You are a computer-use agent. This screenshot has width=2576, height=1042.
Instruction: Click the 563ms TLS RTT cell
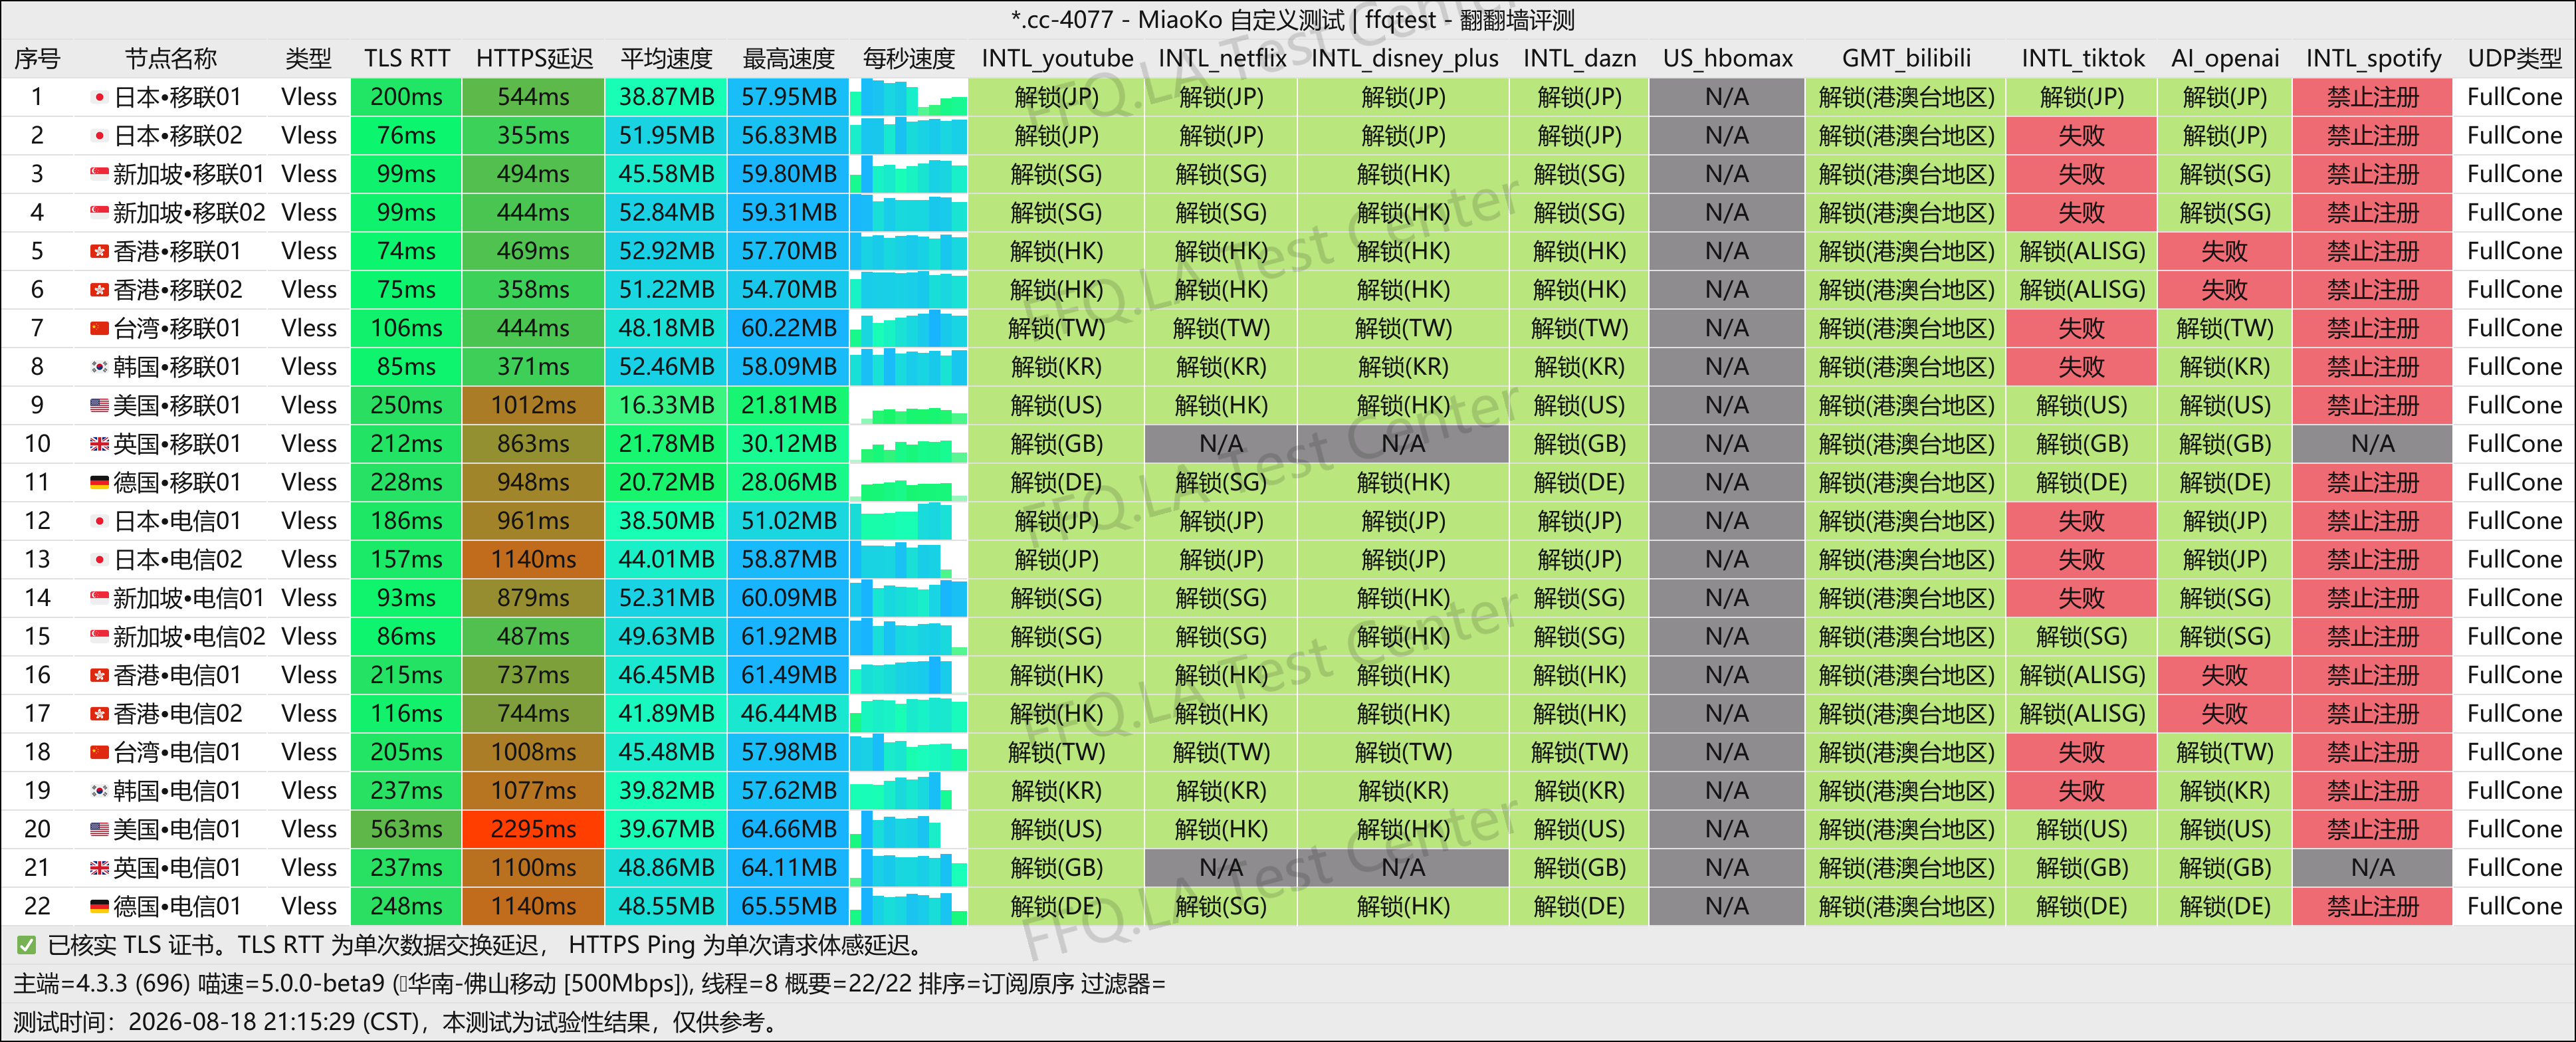pos(406,829)
